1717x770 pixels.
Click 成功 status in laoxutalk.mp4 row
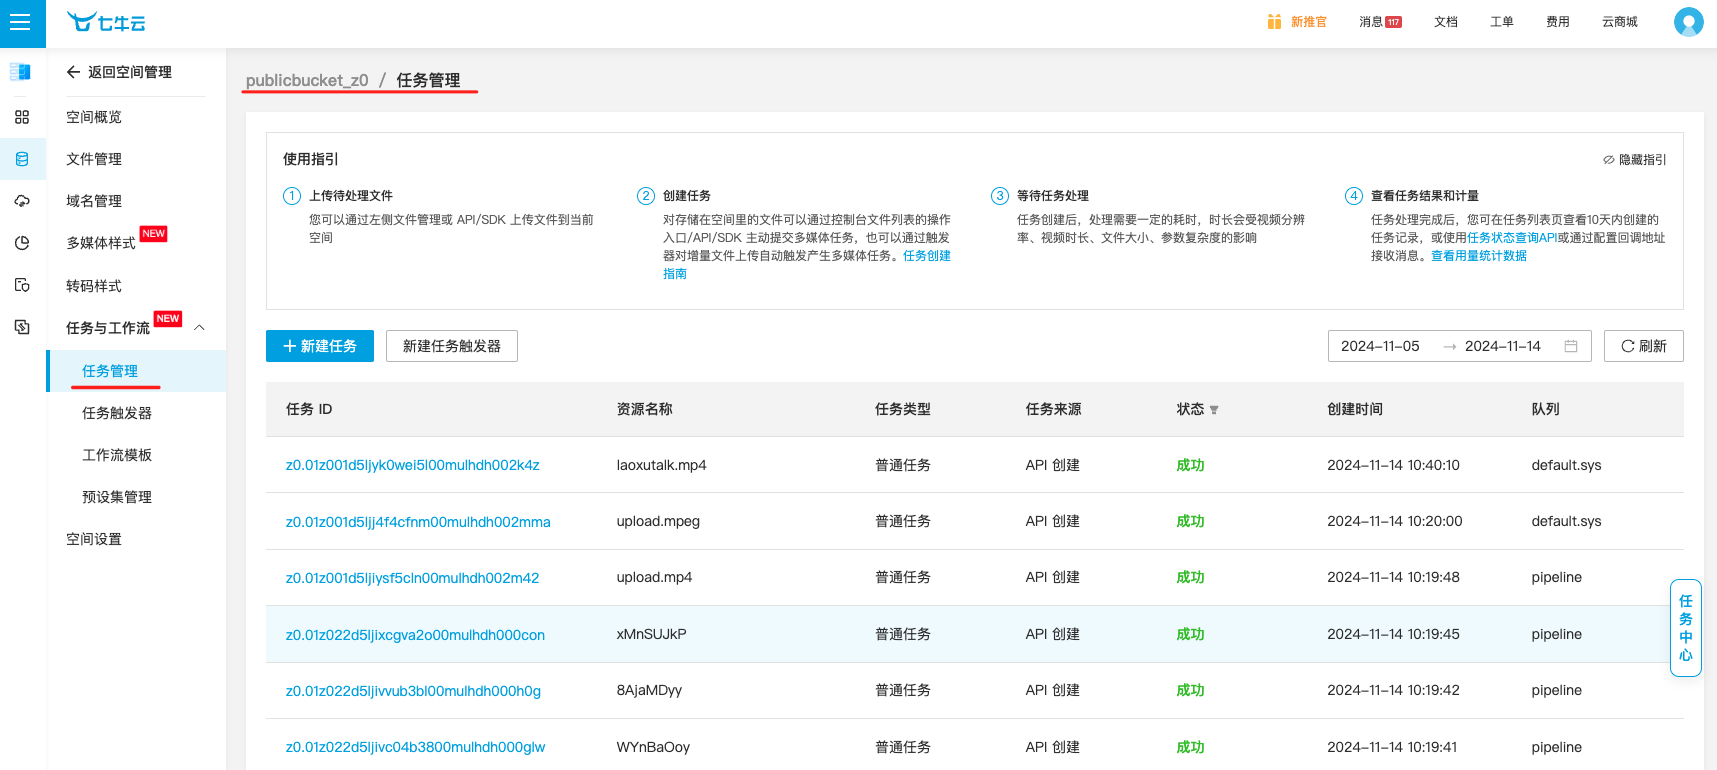[x=1190, y=465]
